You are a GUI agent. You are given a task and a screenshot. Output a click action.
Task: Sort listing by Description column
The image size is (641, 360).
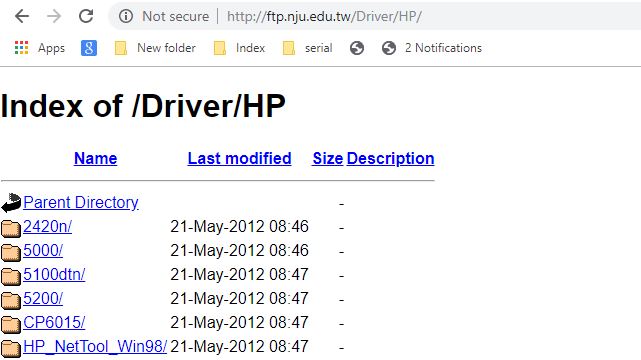point(390,159)
